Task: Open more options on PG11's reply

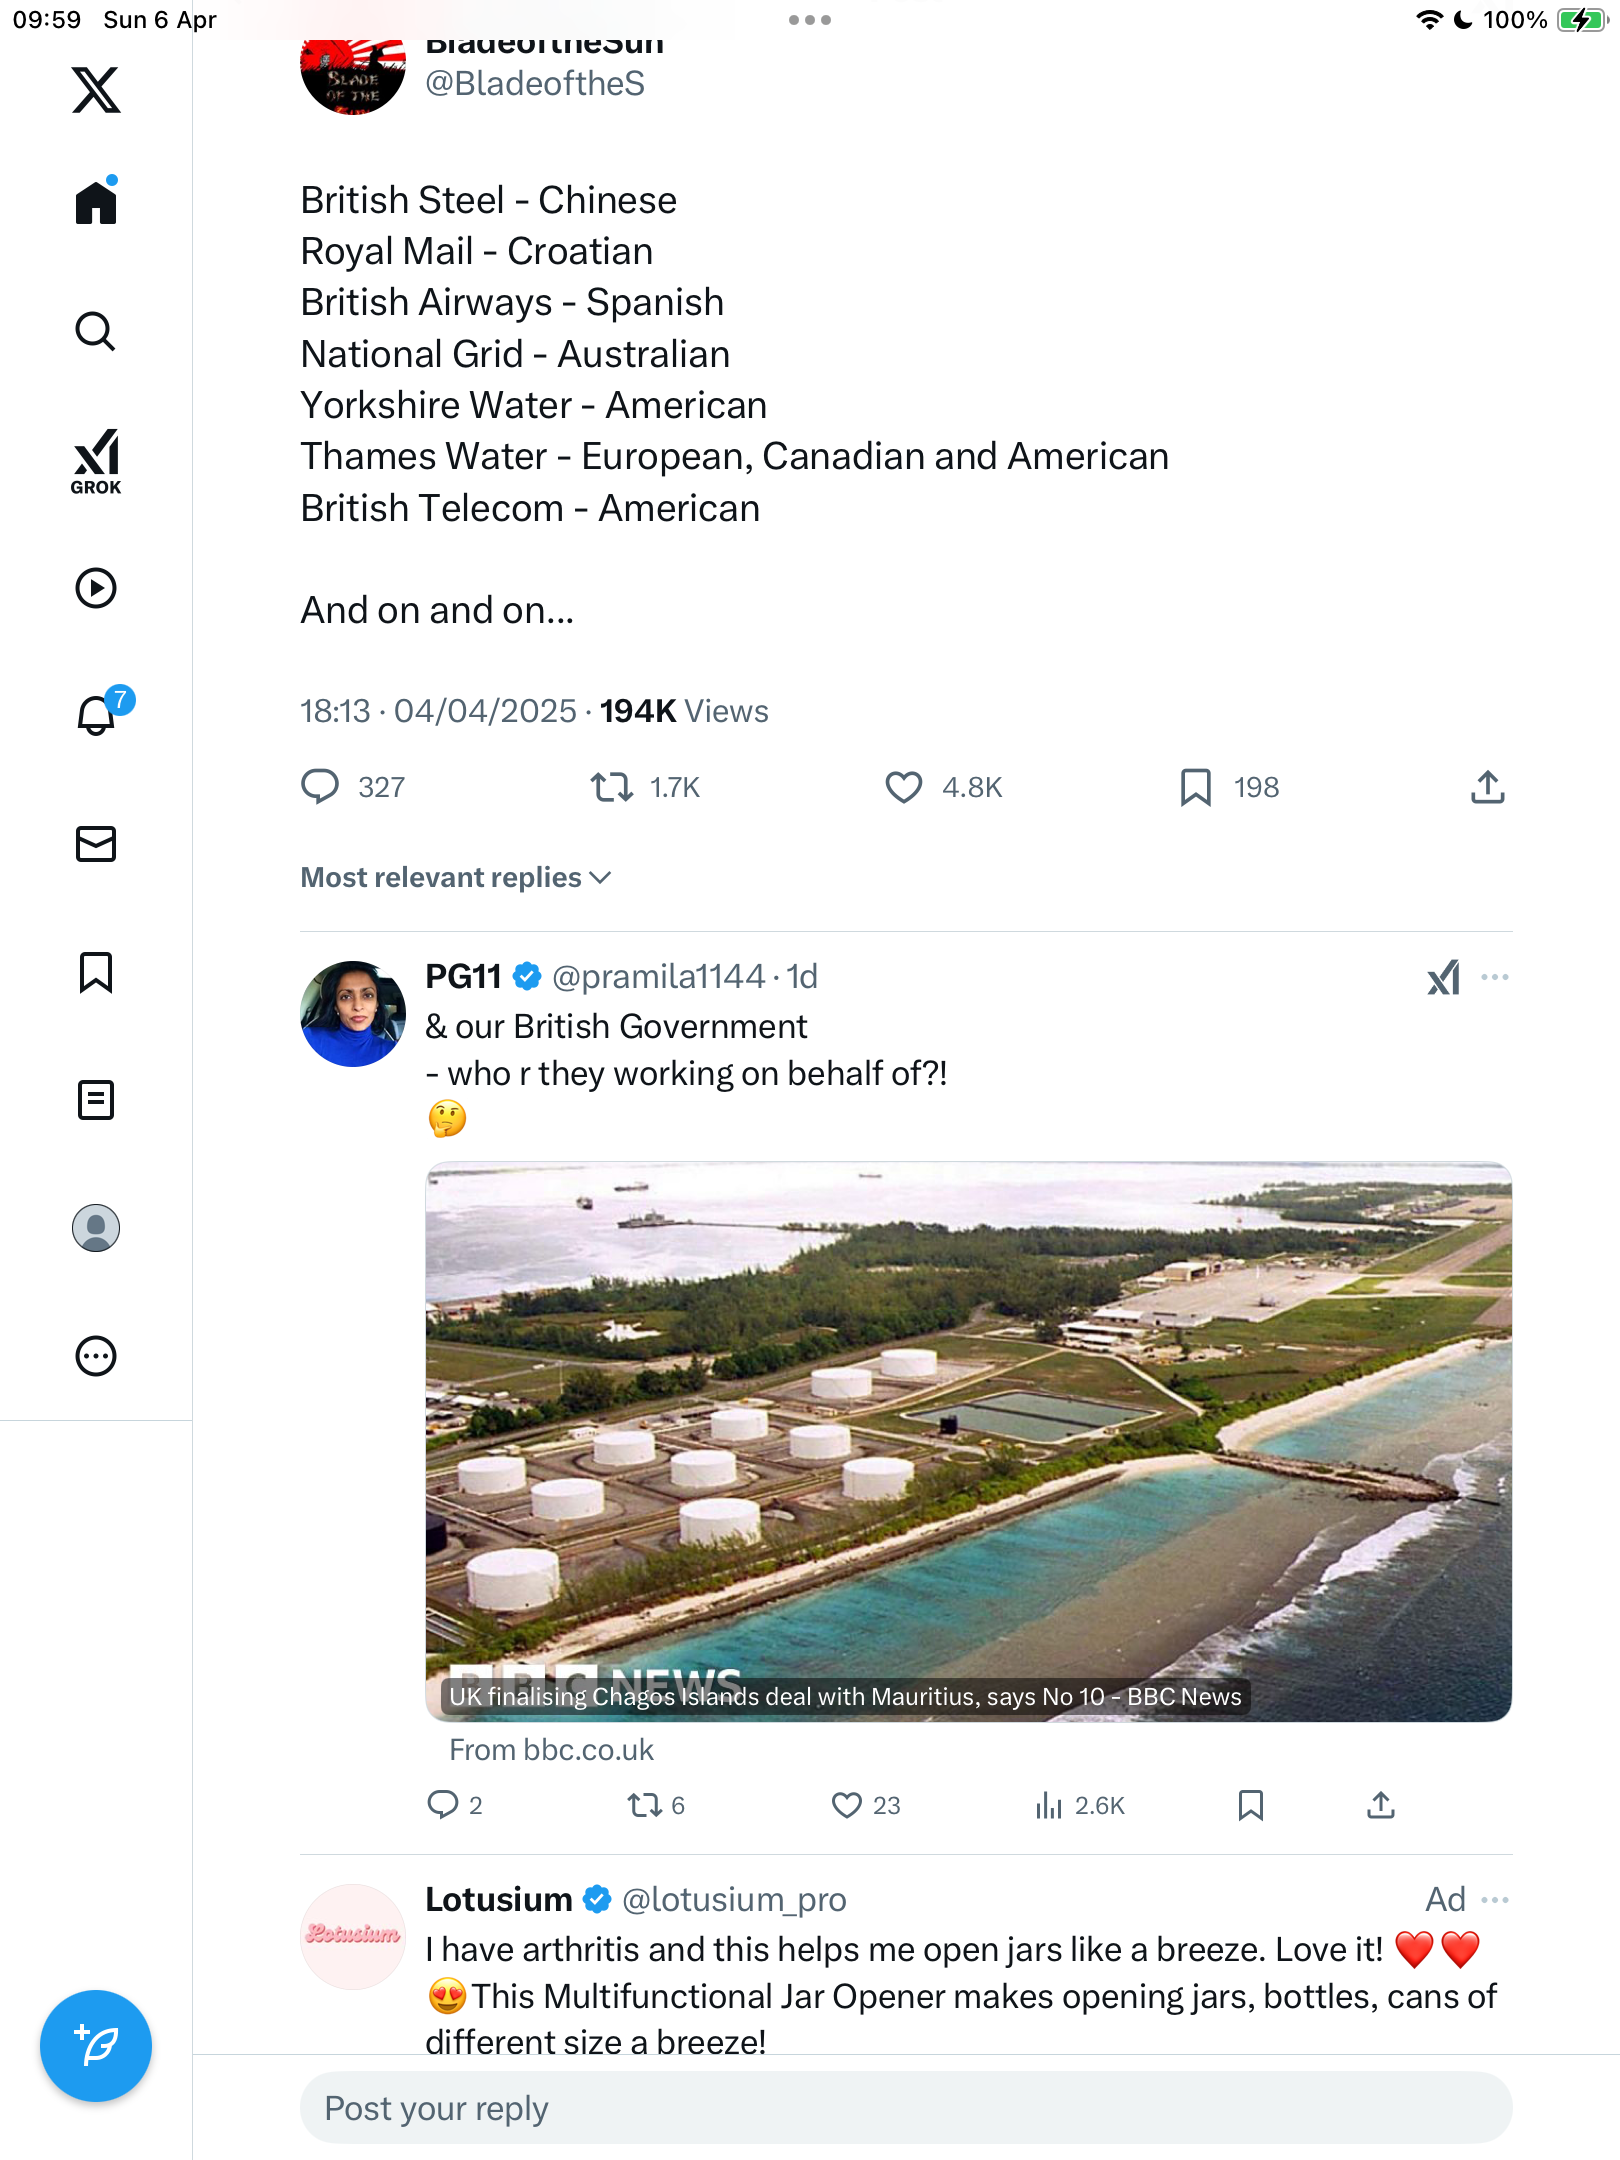Action: [1495, 977]
